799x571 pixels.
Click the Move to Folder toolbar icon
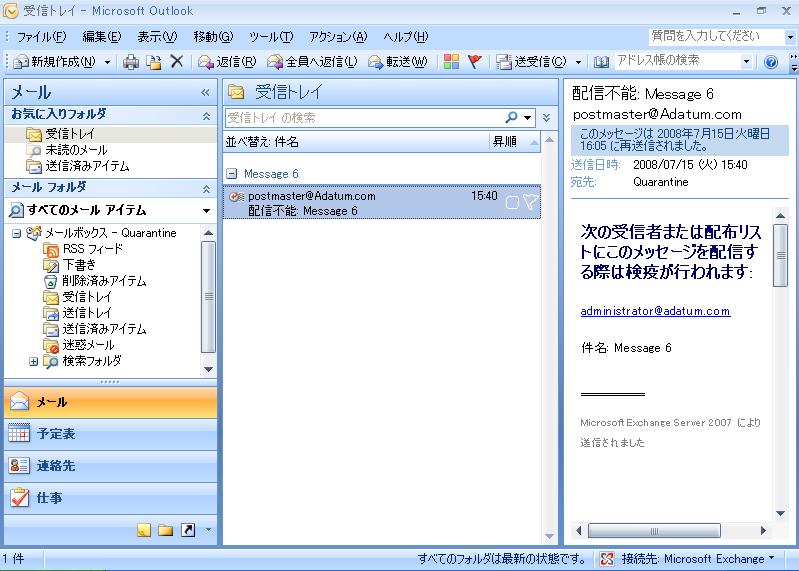click(x=154, y=62)
